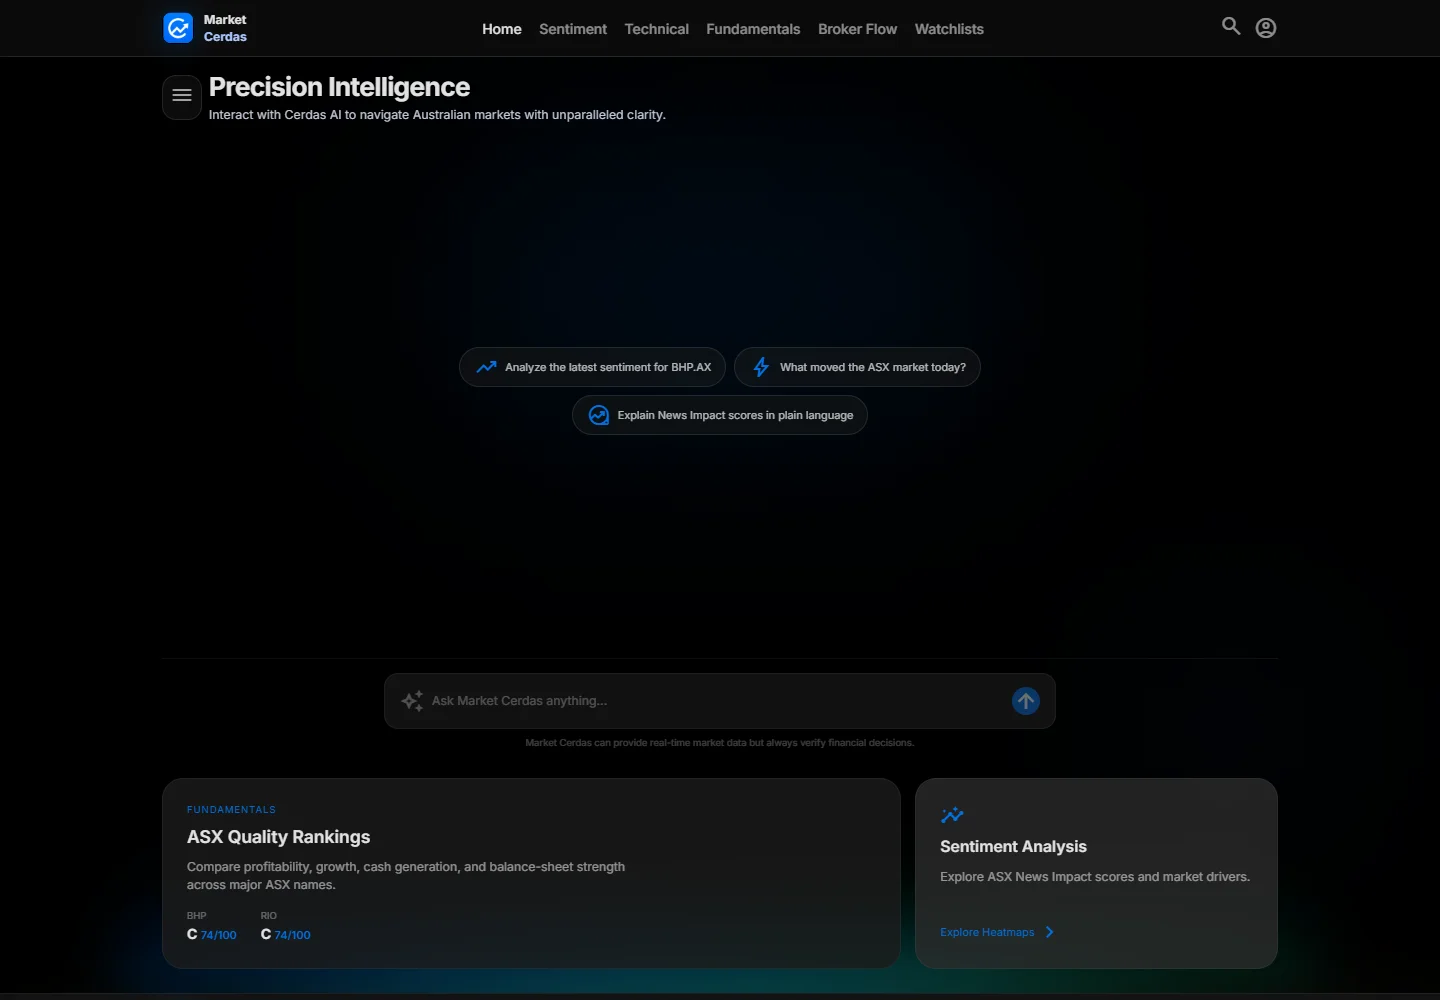The width and height of the screenshot is (1440, 1000).
Task: Click the lightning bolt icon on ASX suggestion
Action: [x=761, y=367]
